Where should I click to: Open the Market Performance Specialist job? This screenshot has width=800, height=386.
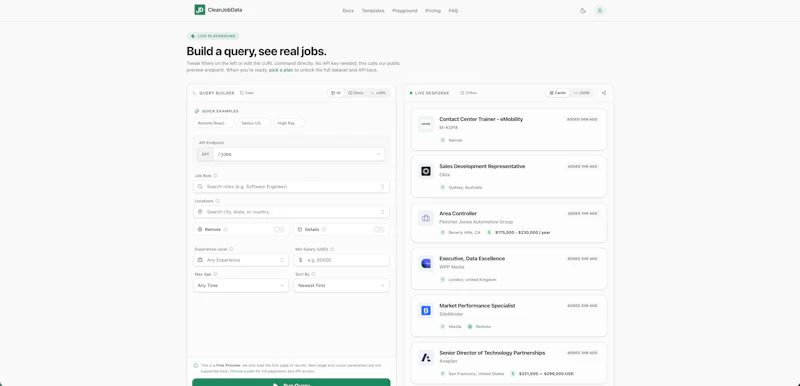coord(477,305)
